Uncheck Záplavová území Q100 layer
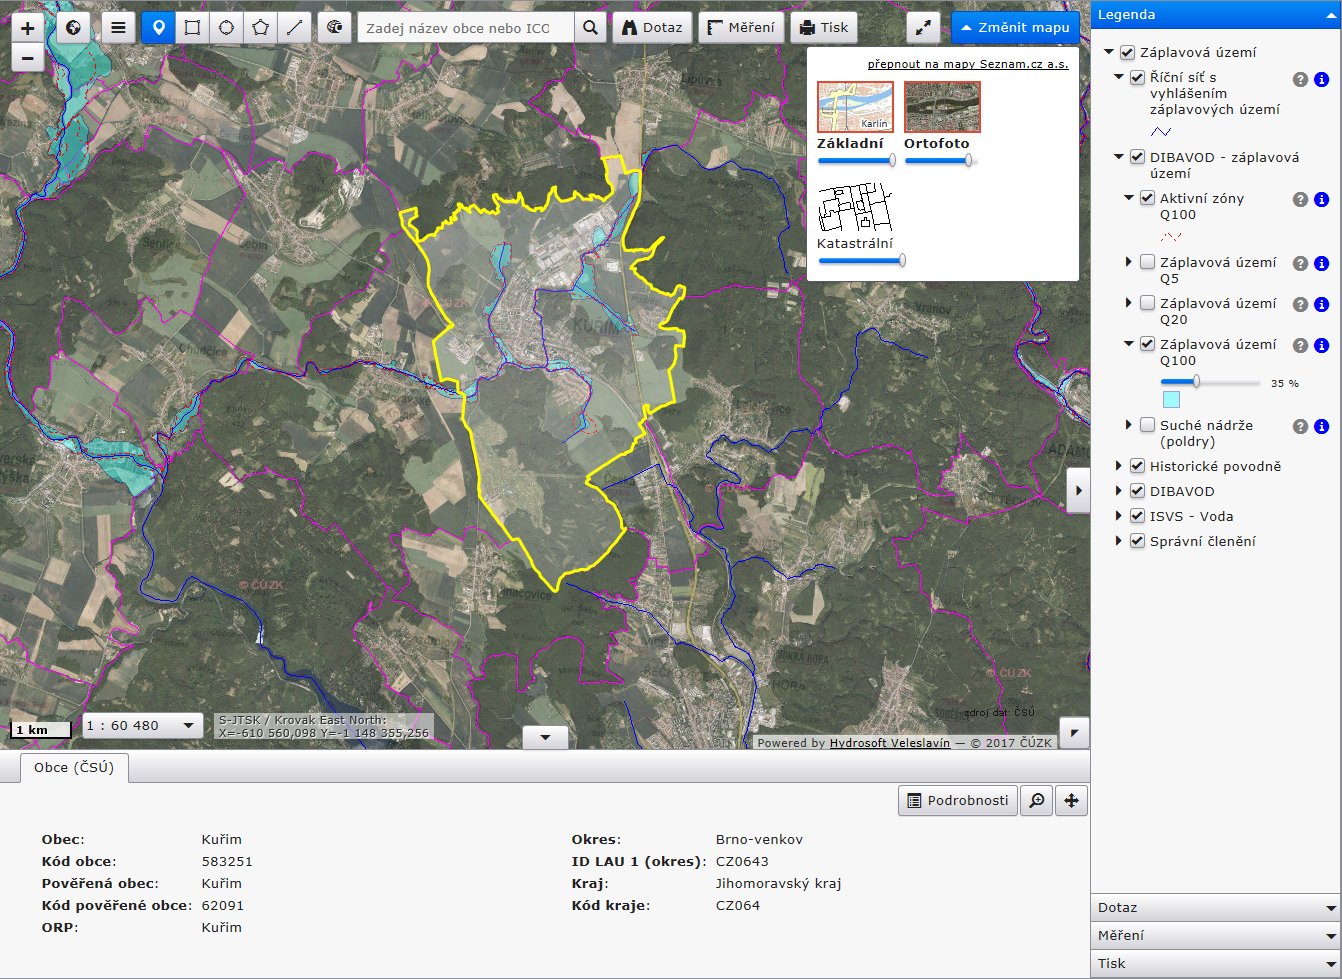Image resolution: width=1342 pixels, height=979 pixels. pos(1147,344)
